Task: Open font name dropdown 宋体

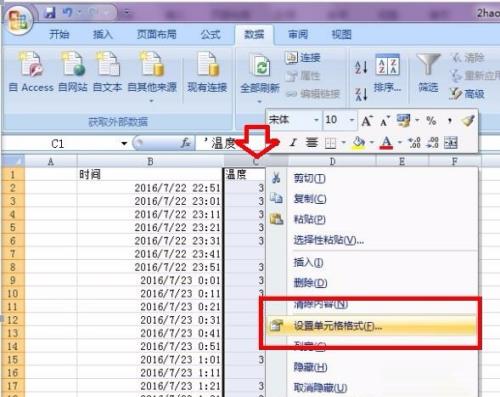Action: [x=316, y=120]
